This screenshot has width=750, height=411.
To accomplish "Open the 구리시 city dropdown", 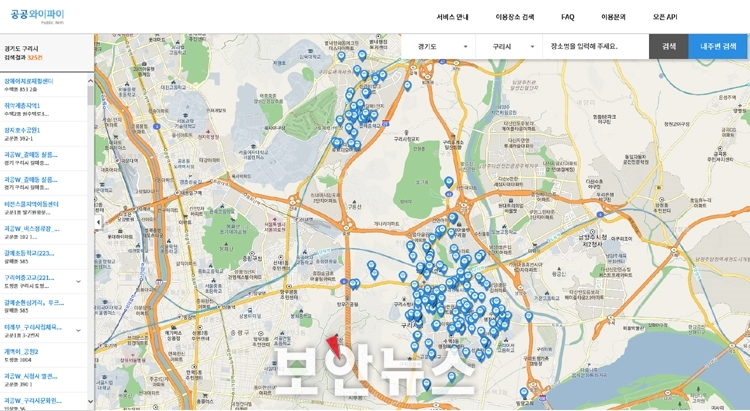I will pyautogui.click(x=509, y=46).
